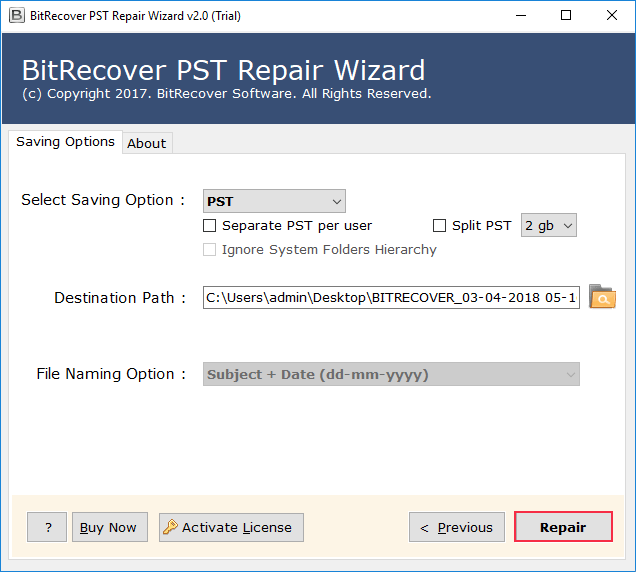The image size is (636, 572).
Task: Enable Separate PST per user checkbox
Action: click(209, 226)
